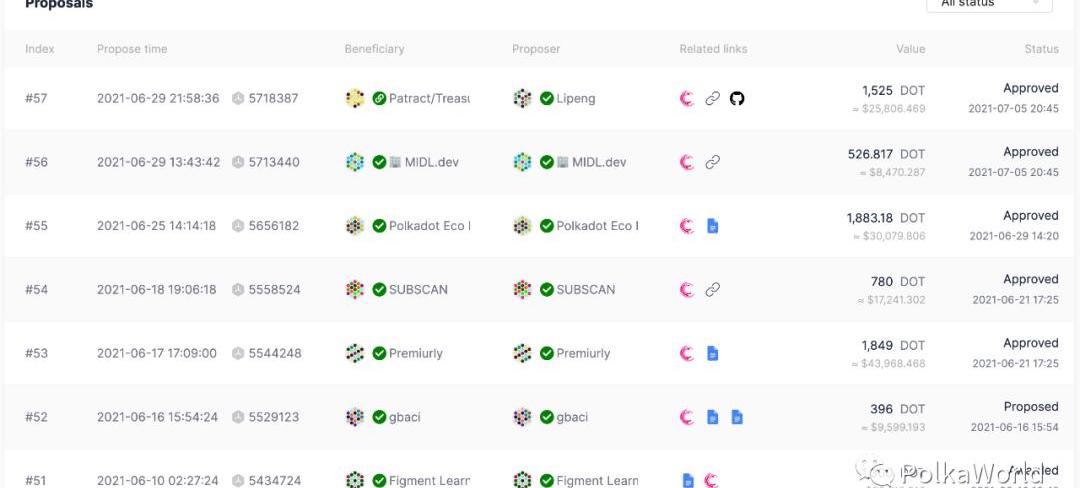
Task: Open second blue document icon for gbaci proposal
Action: pyautogui.click(x=737, y=417)
